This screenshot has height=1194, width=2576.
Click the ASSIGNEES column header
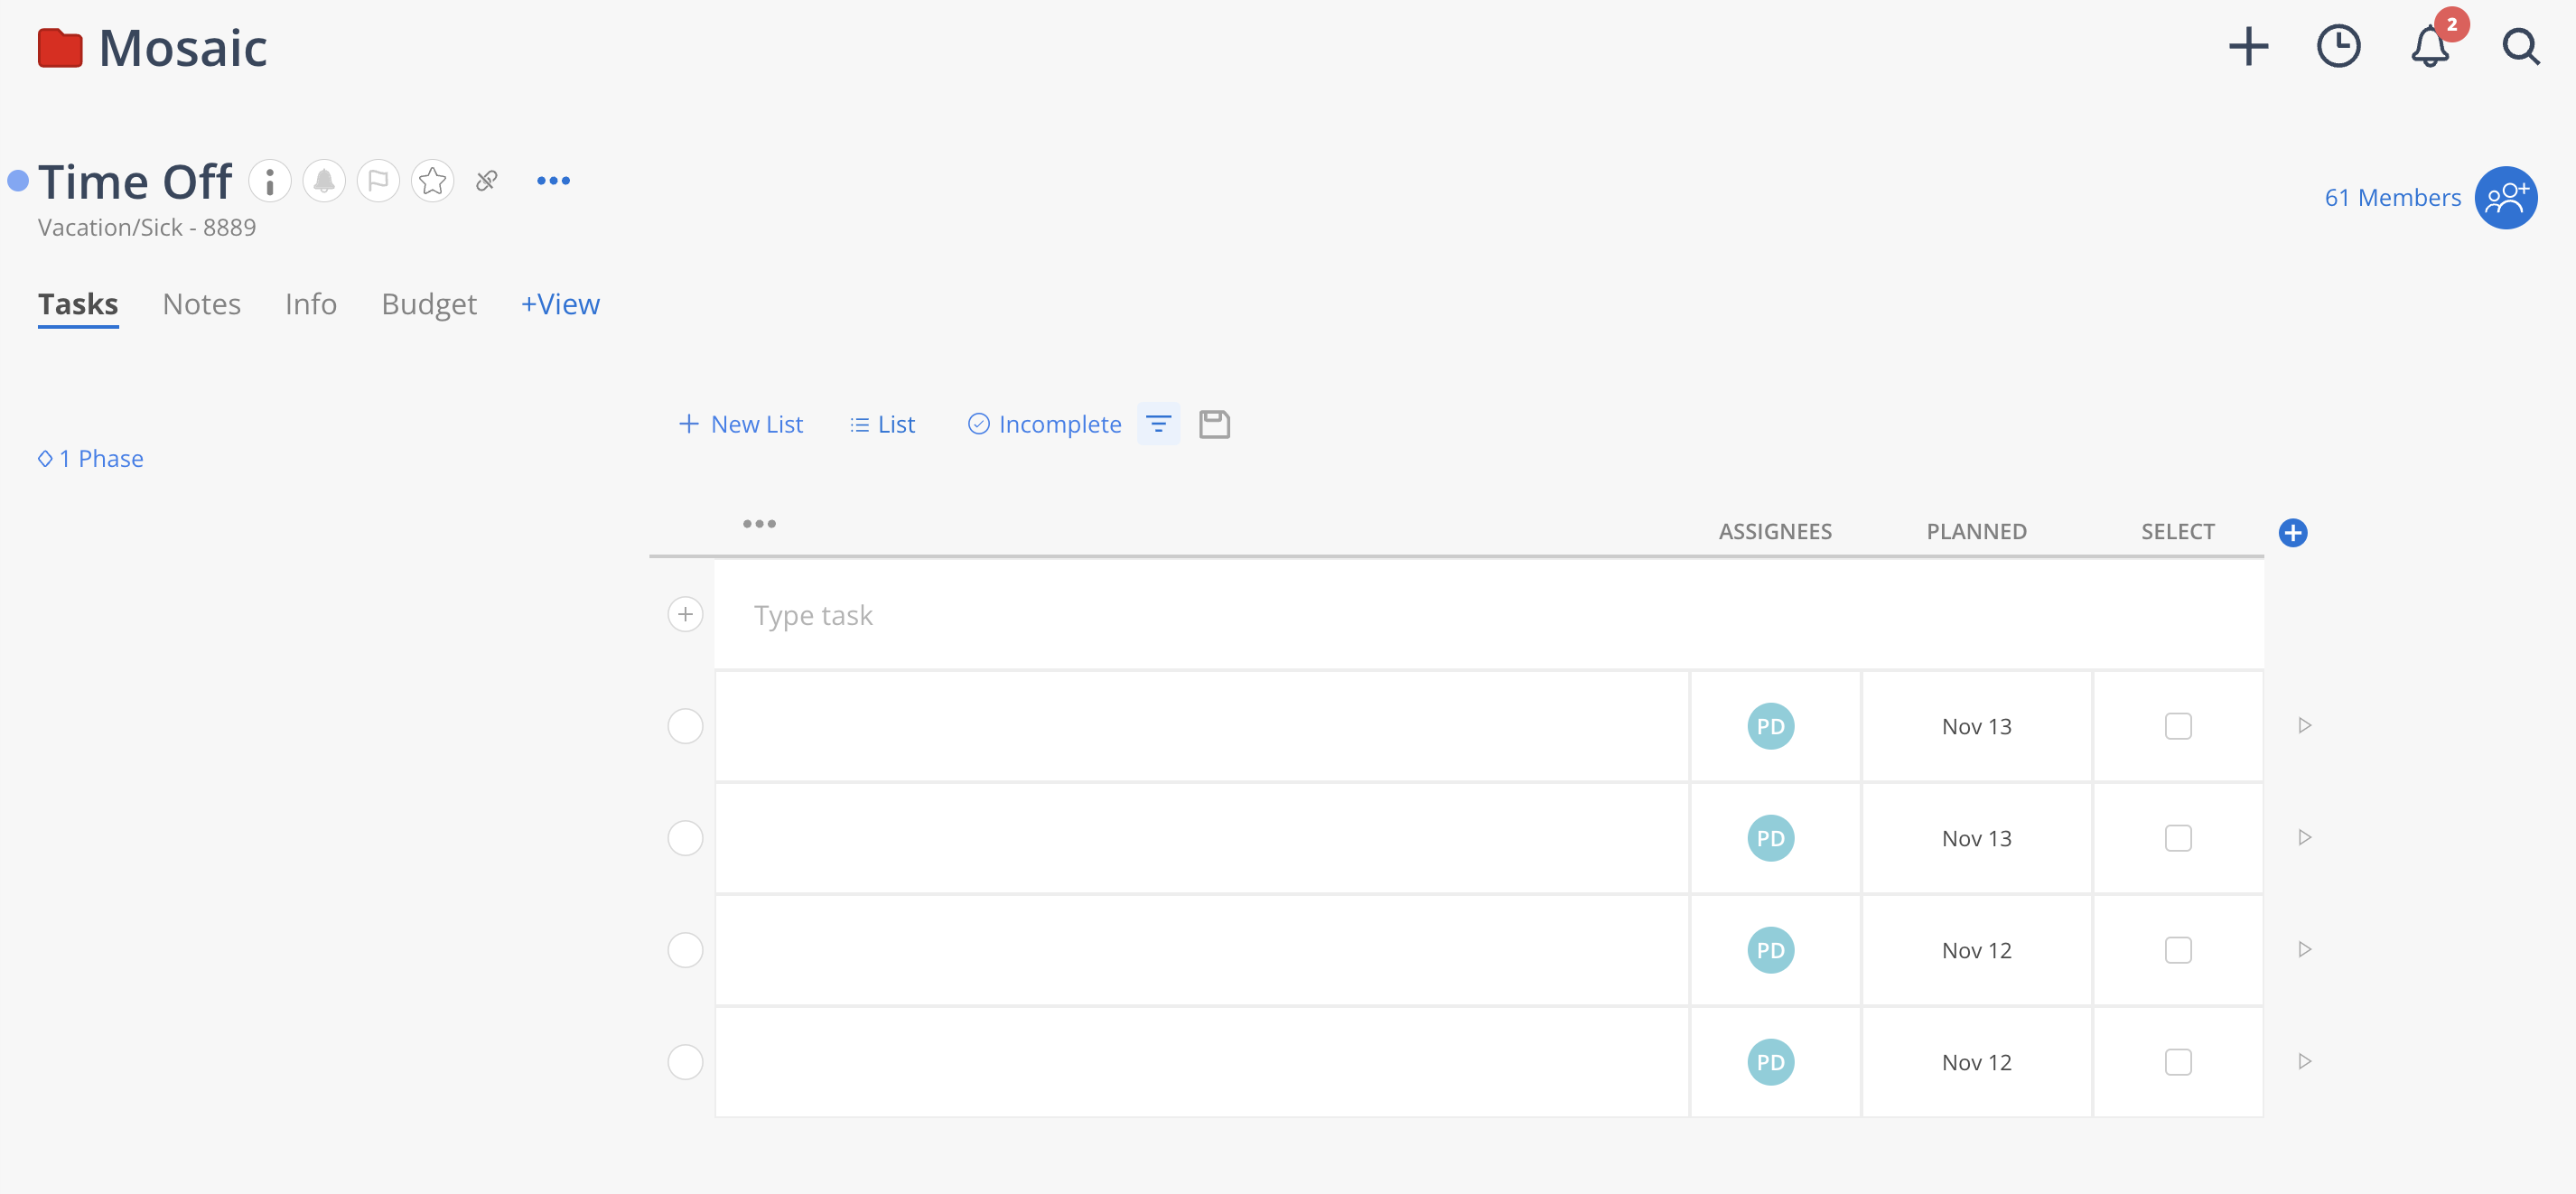[x=1775, y=532]
